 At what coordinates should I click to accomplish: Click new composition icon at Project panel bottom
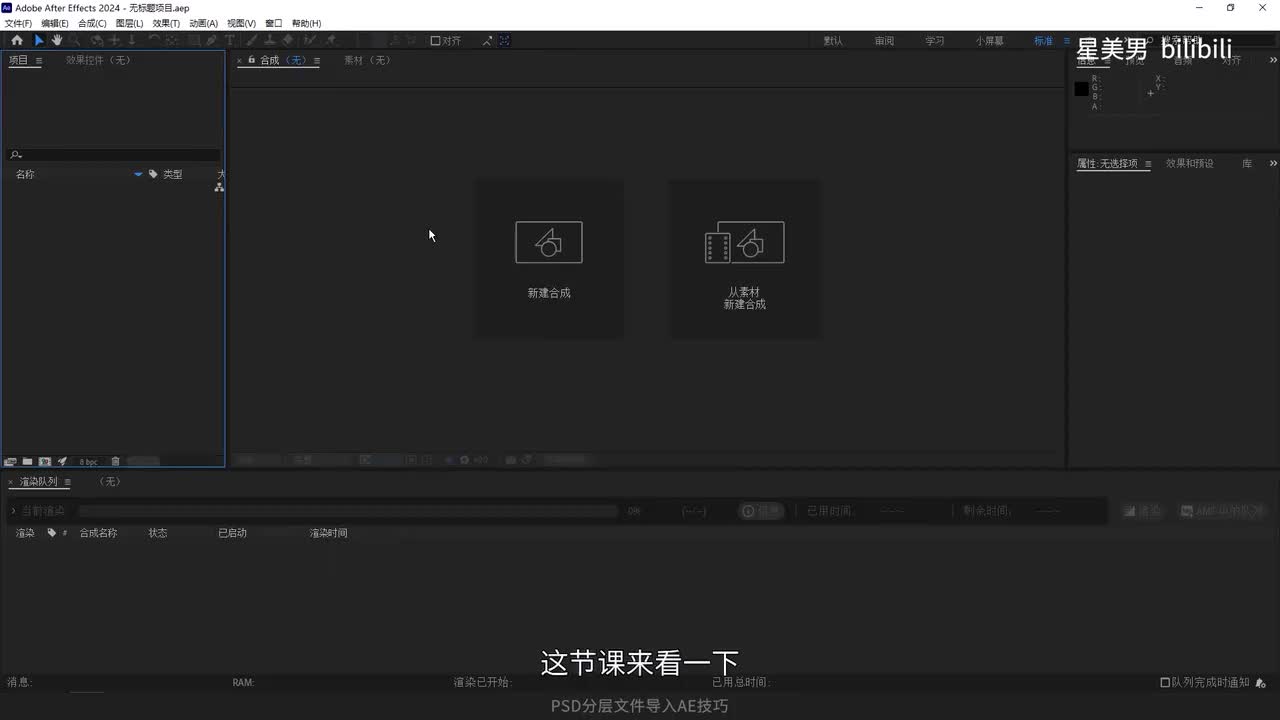(x=45, y=461)
